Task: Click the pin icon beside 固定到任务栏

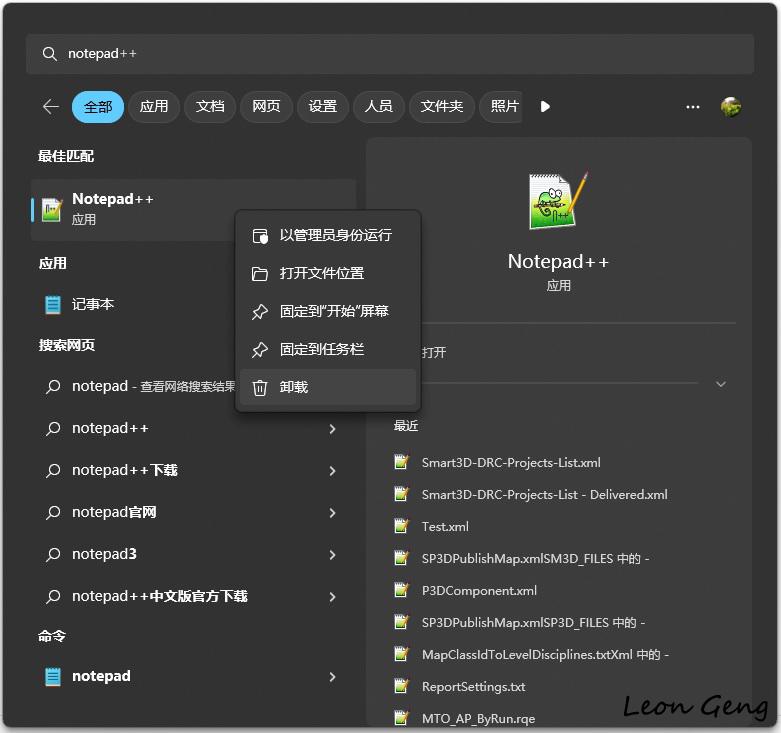Action: click(x=260, y=350)
